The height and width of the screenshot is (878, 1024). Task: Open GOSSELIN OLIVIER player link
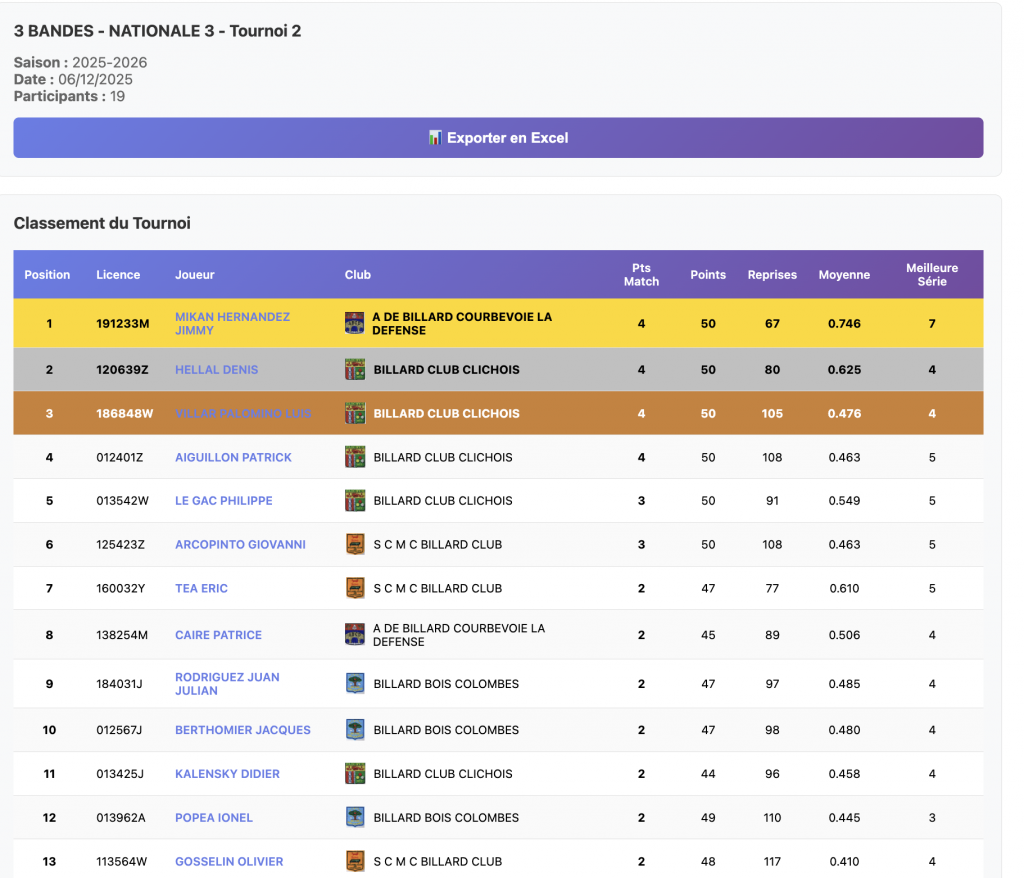(229, 862)
